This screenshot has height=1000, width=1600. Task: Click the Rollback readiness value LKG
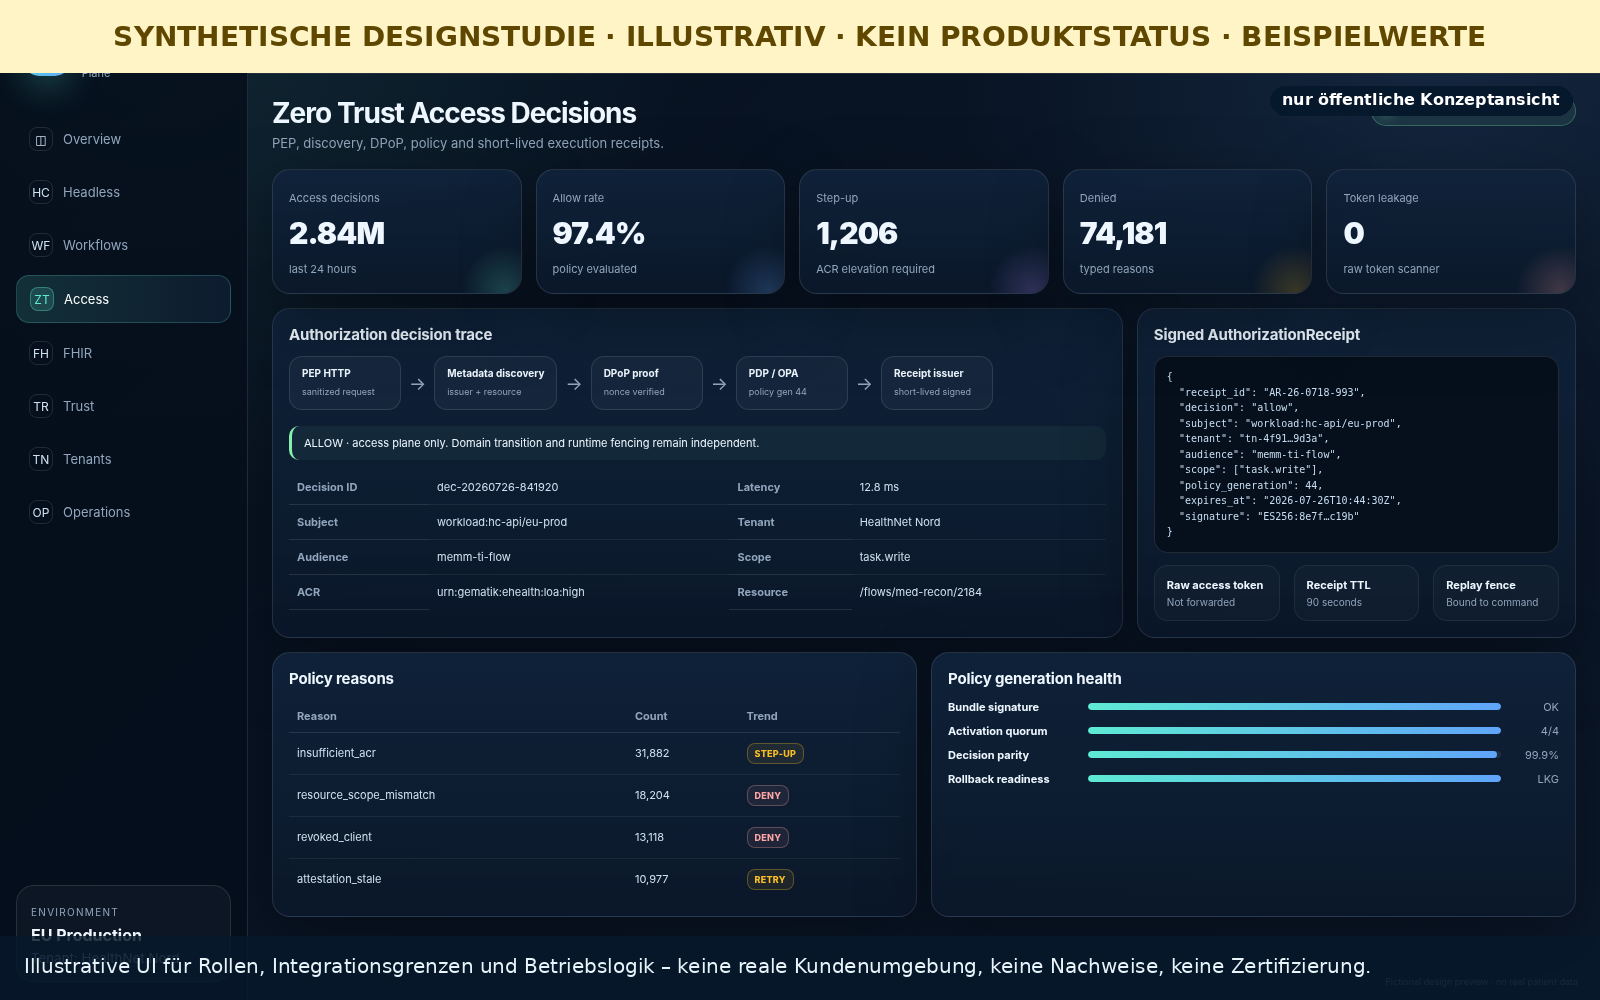pyautogui.click(x=1548, y=780)
